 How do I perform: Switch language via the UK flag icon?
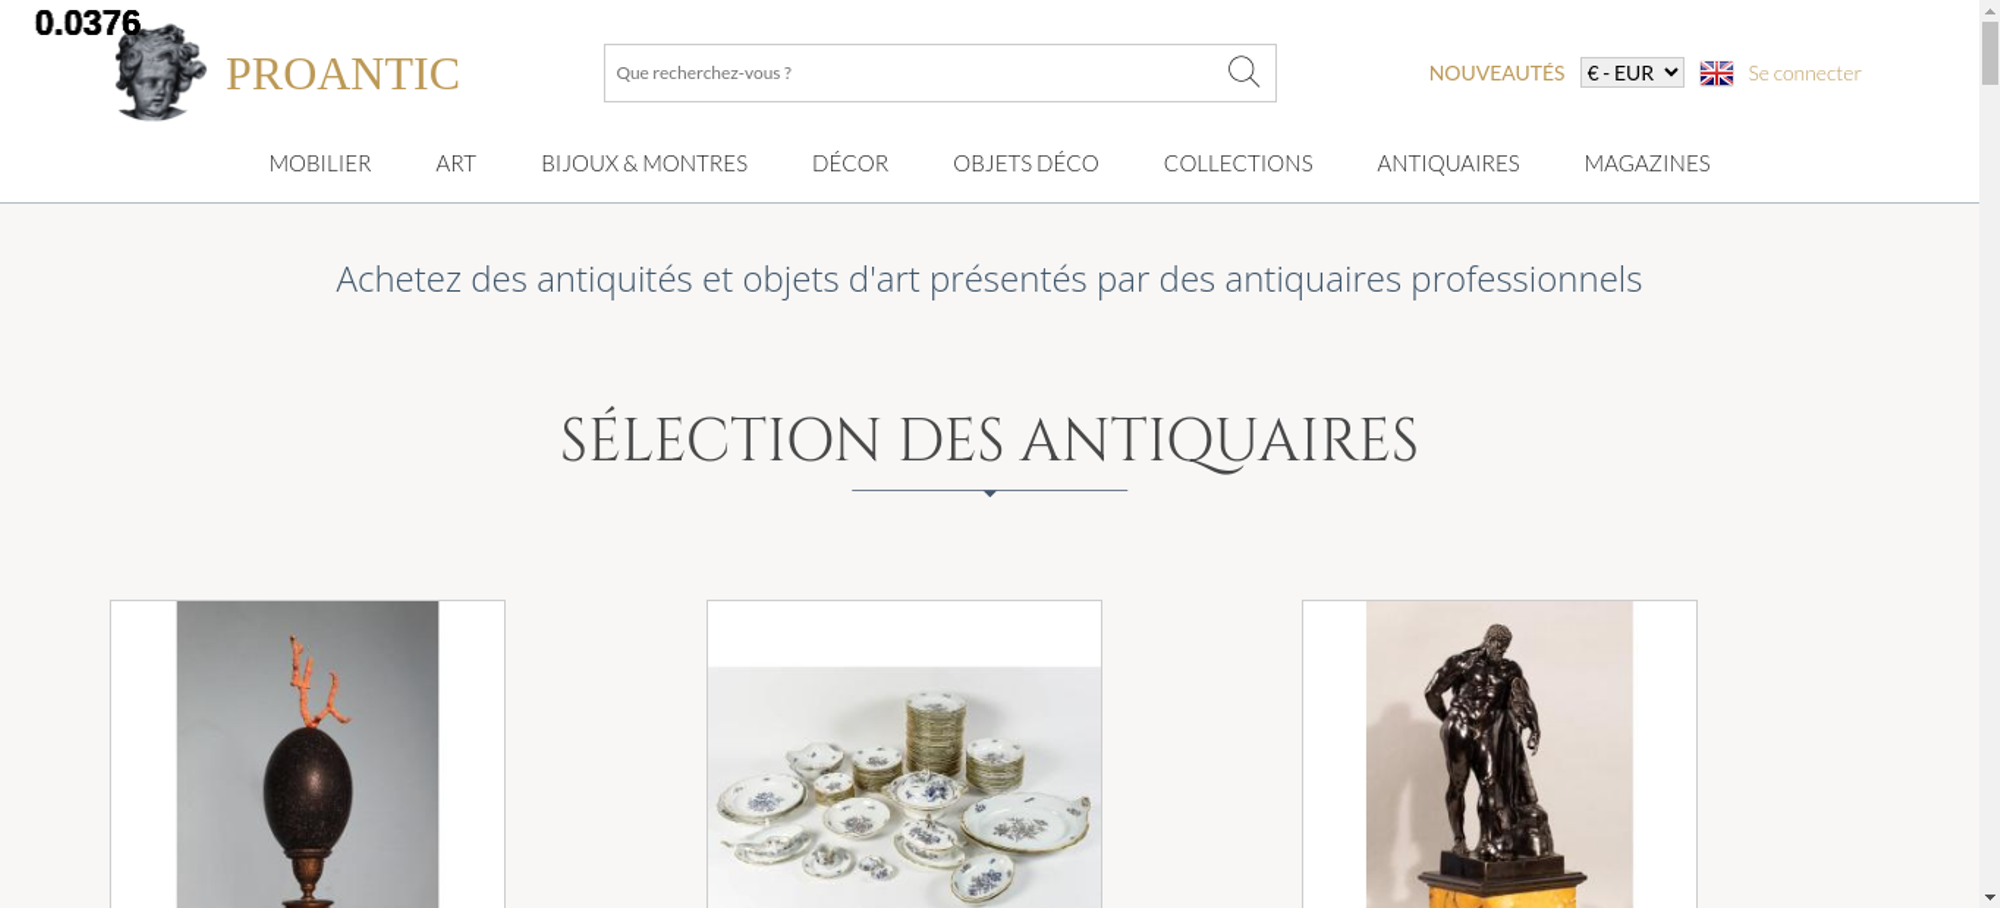(1716, 73)
